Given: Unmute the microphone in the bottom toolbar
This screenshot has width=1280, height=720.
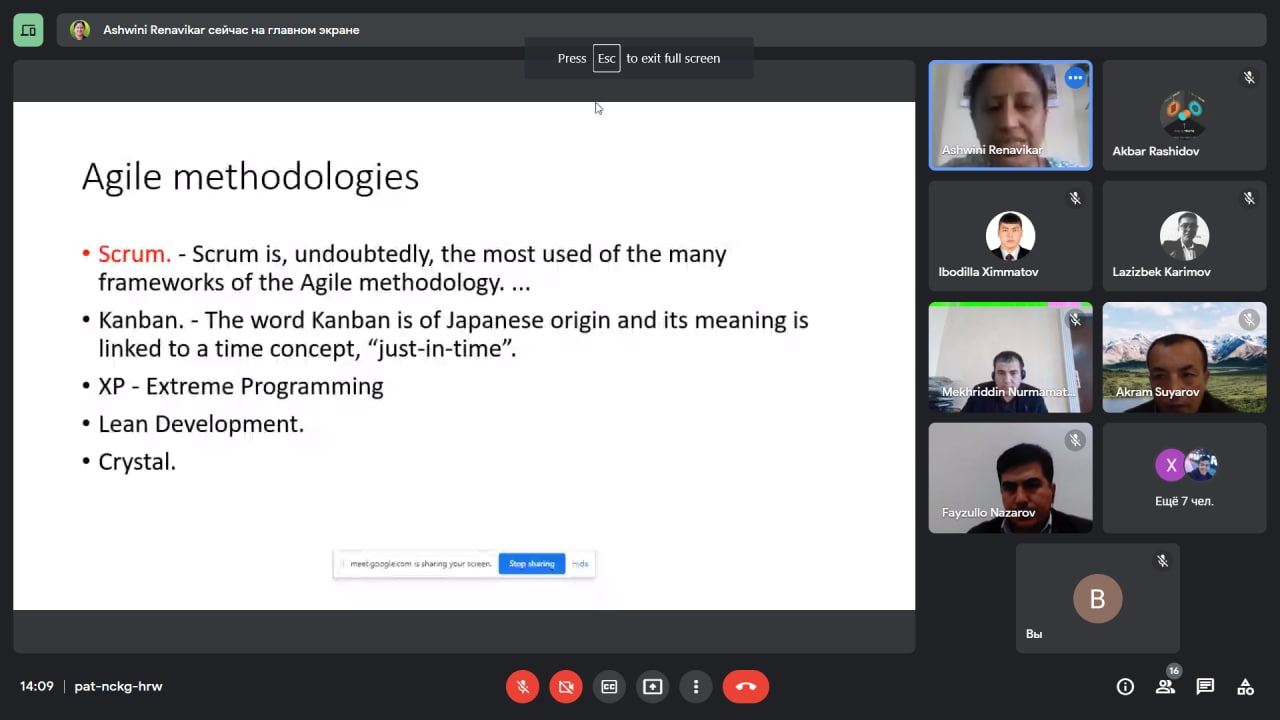Looking at the screenshot, I should (x=522, y=687).
